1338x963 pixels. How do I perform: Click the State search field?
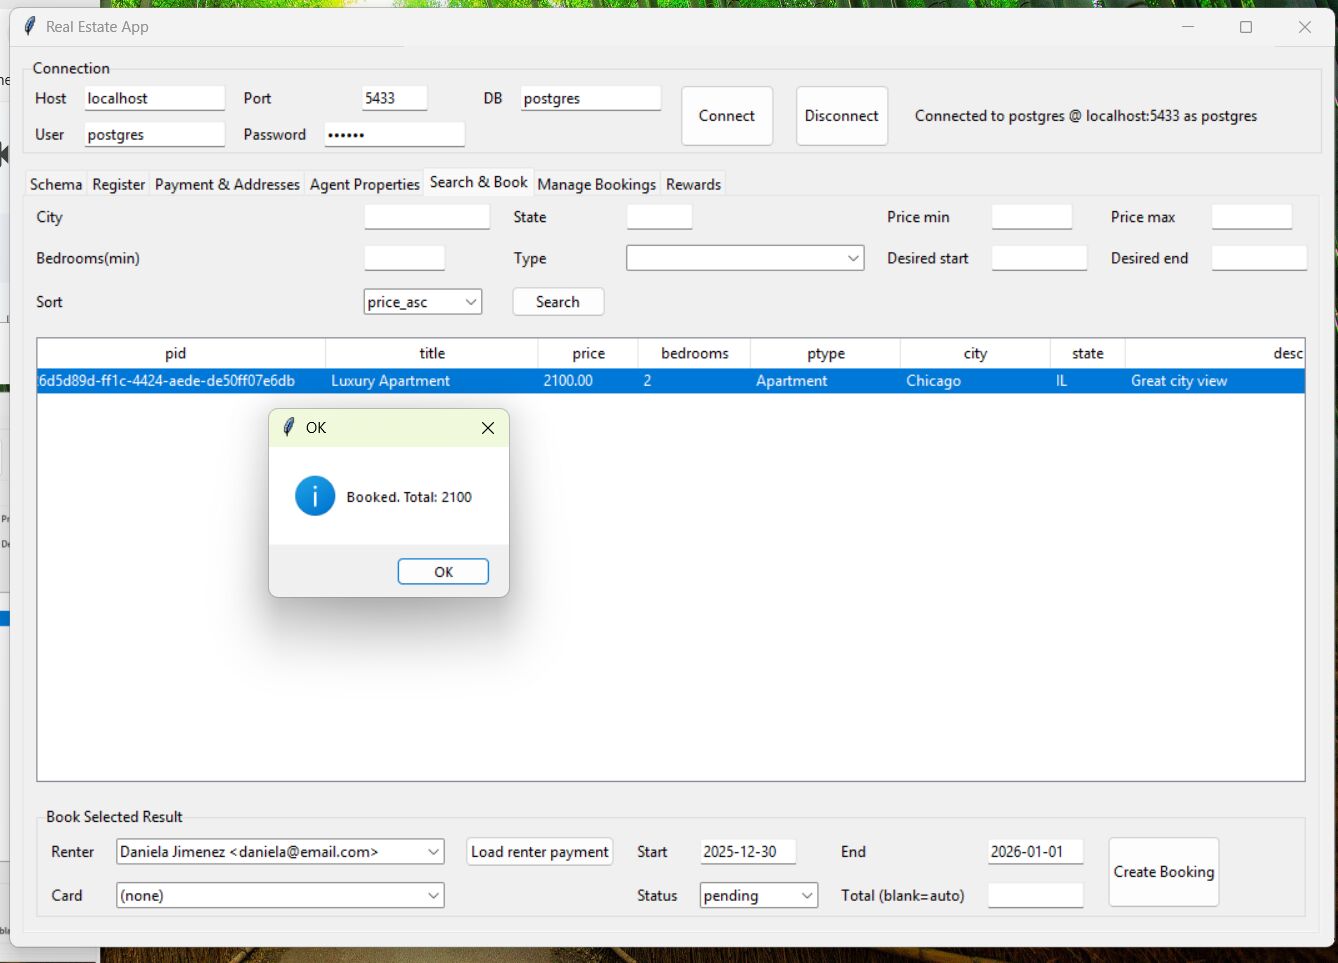click(x=659, y=217)
